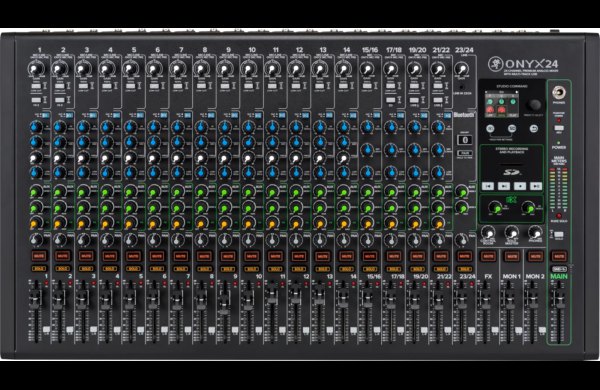
Task: Click the right round back button under screen
Action: point(534,129)
